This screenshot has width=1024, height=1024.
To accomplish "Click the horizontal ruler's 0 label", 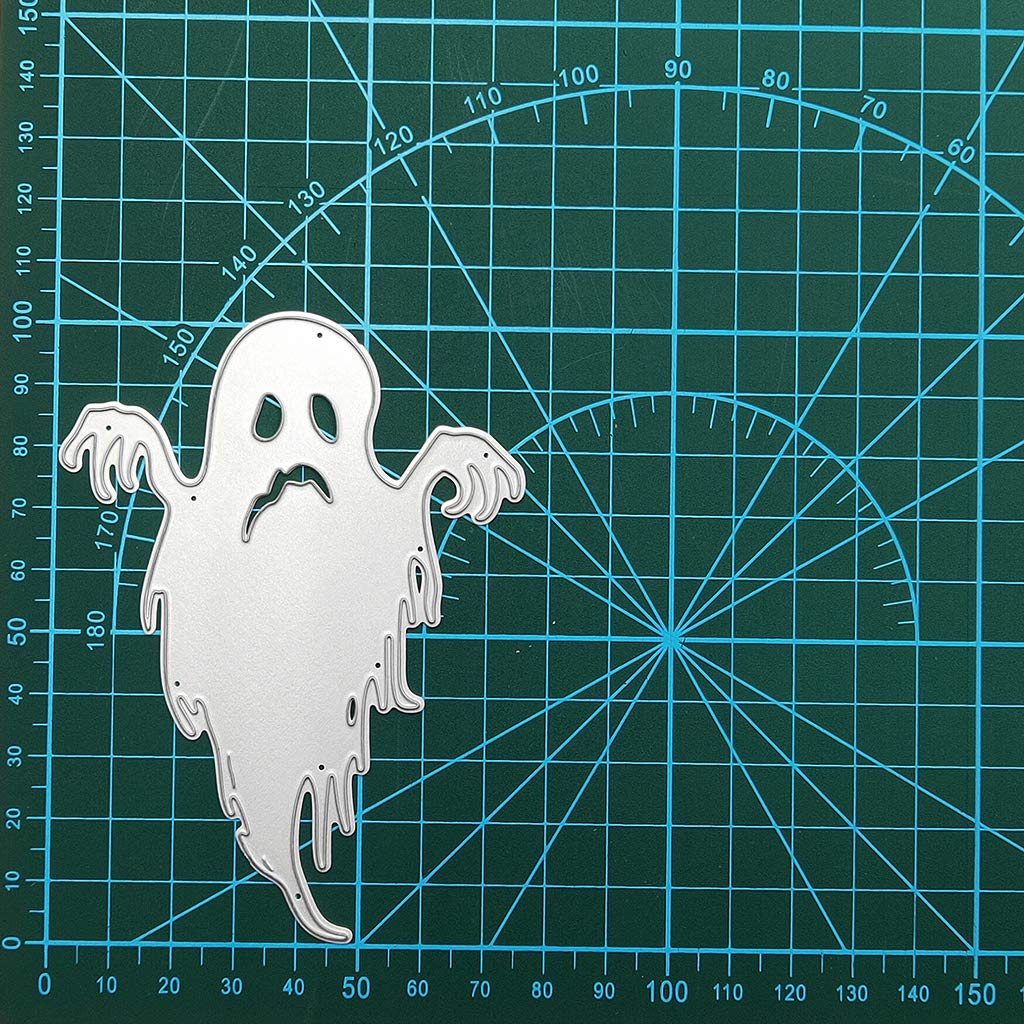I will pyautogui.click(x=44, y=985).
